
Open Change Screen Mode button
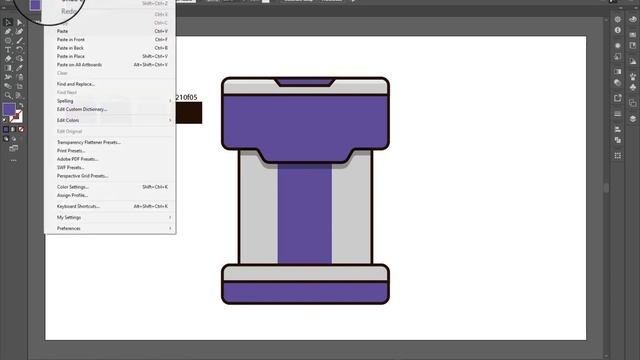[13, 149]
